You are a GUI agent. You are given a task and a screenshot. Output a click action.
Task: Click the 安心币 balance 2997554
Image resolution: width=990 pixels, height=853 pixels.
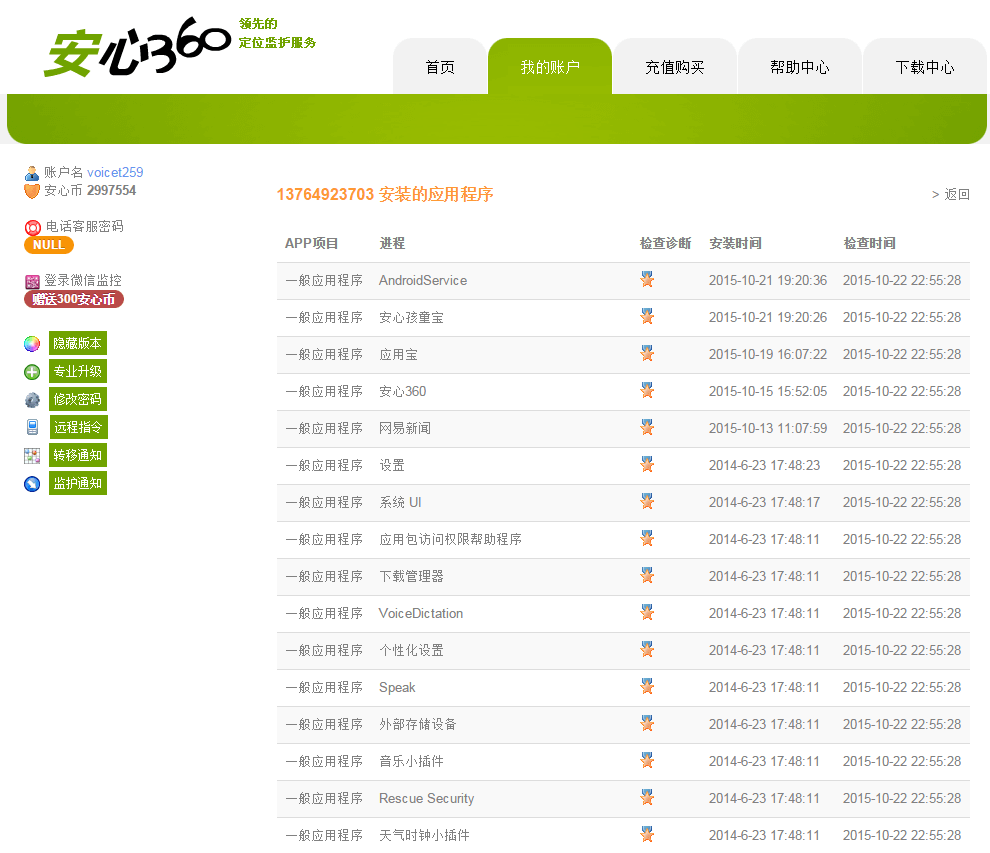(x=111, y=190)
